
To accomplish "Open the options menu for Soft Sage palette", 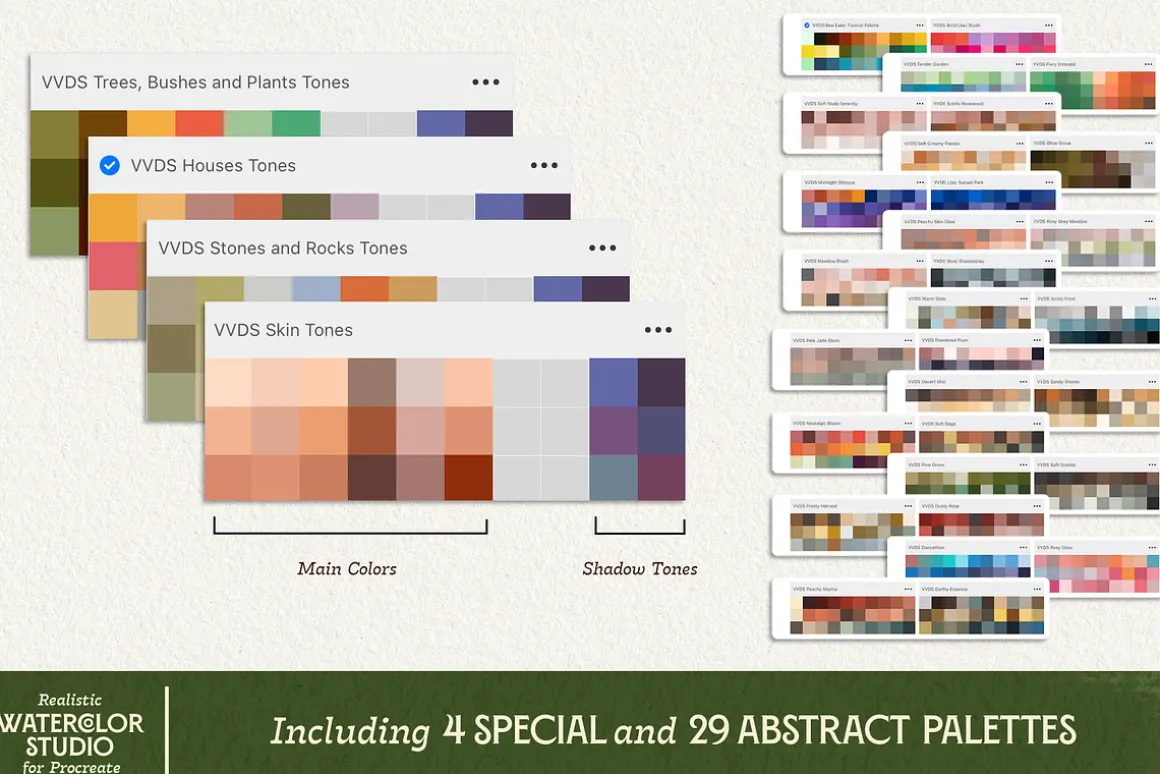I will [x=1037, y=423].
